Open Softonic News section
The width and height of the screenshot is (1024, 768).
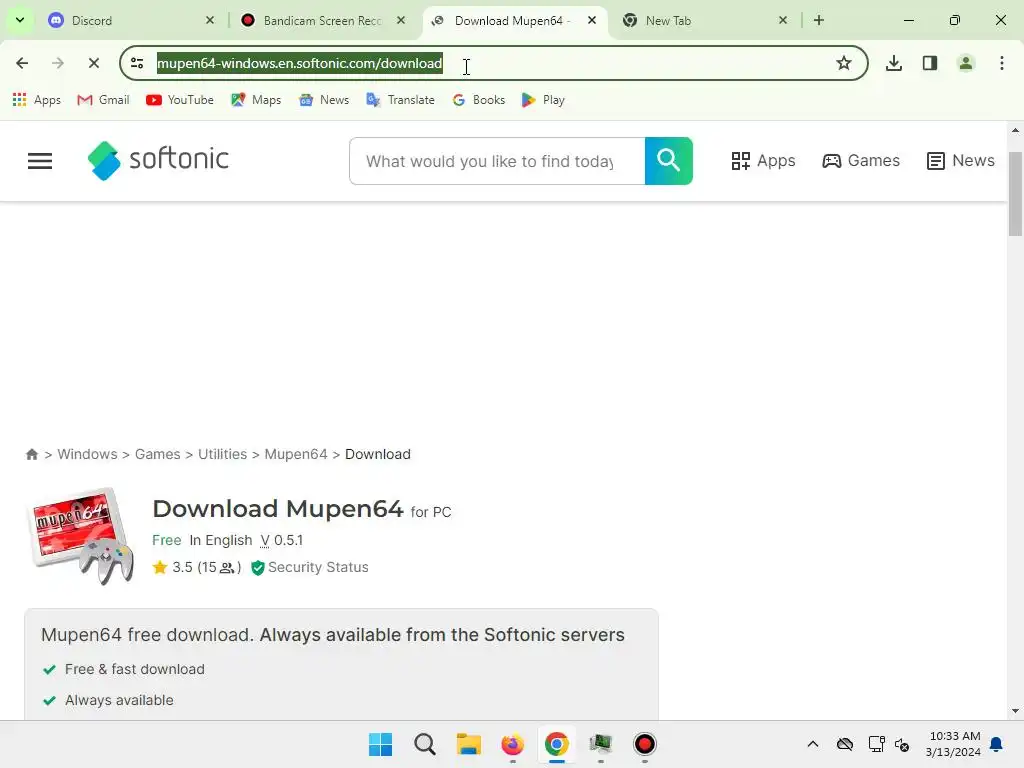point(960,161)
